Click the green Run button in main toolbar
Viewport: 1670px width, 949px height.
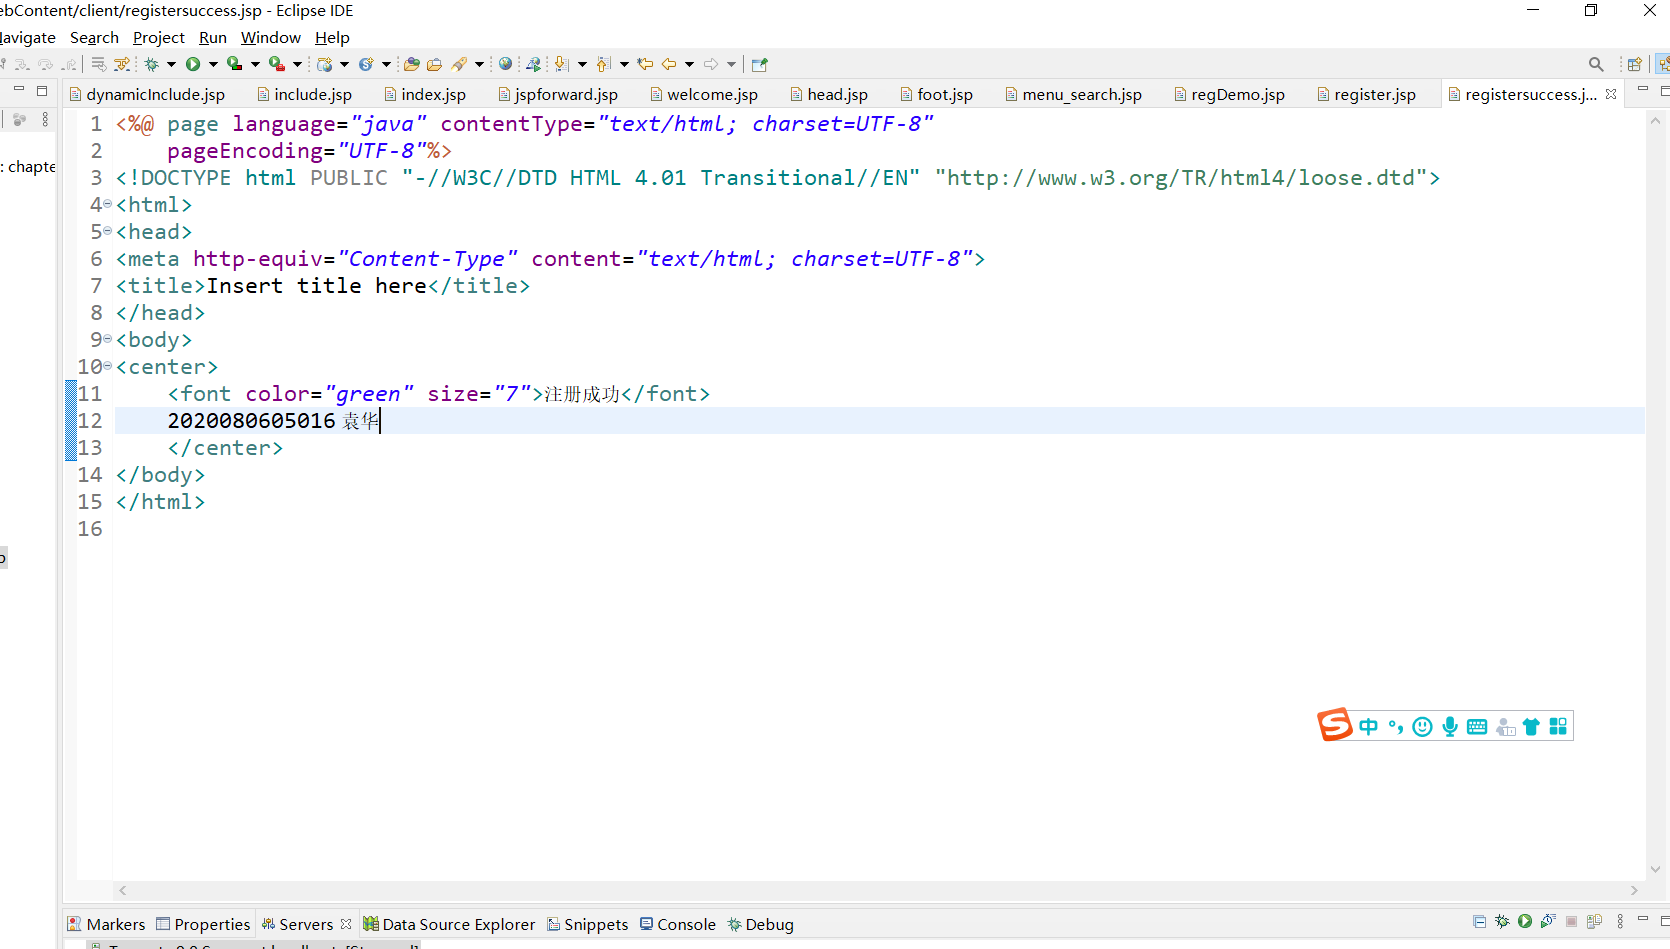click(193, 64)
